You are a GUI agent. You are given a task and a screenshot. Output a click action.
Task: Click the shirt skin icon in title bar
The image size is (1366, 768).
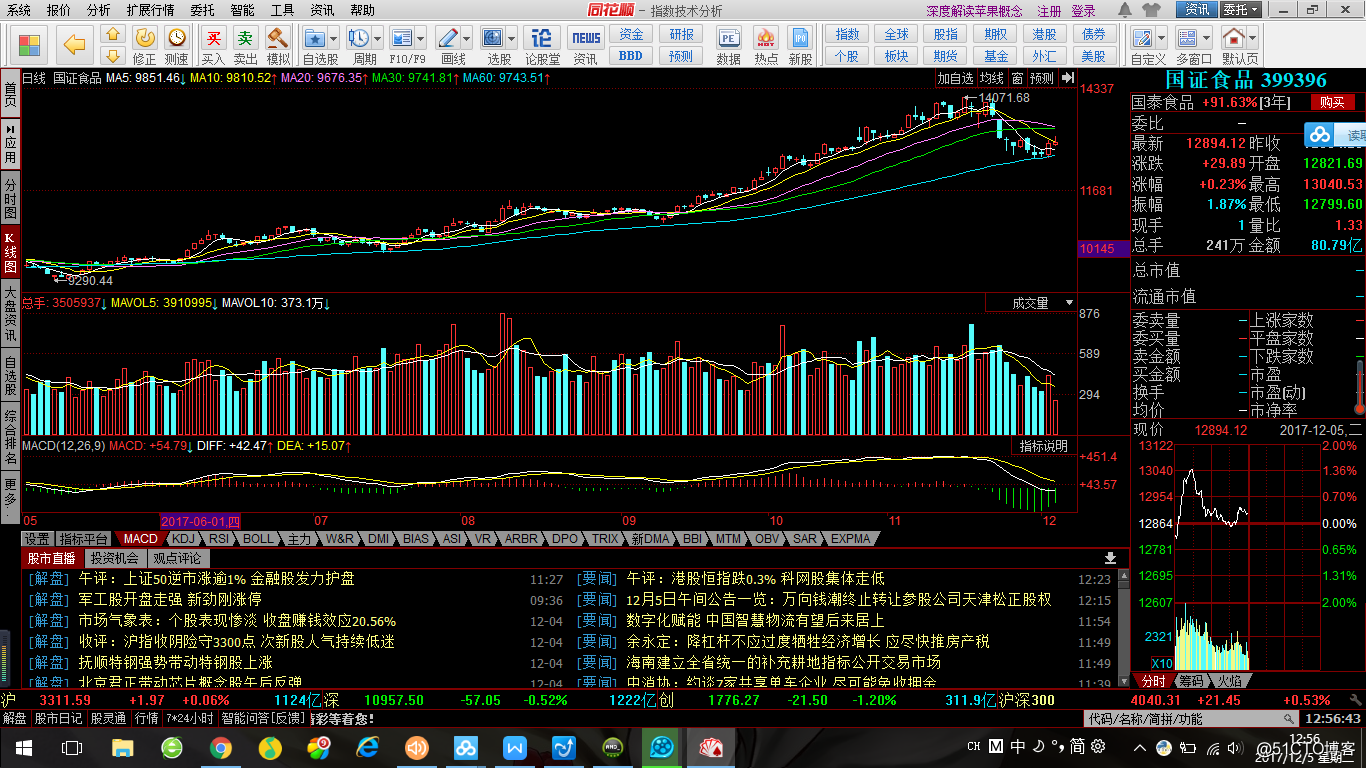tap(1151, 10)
